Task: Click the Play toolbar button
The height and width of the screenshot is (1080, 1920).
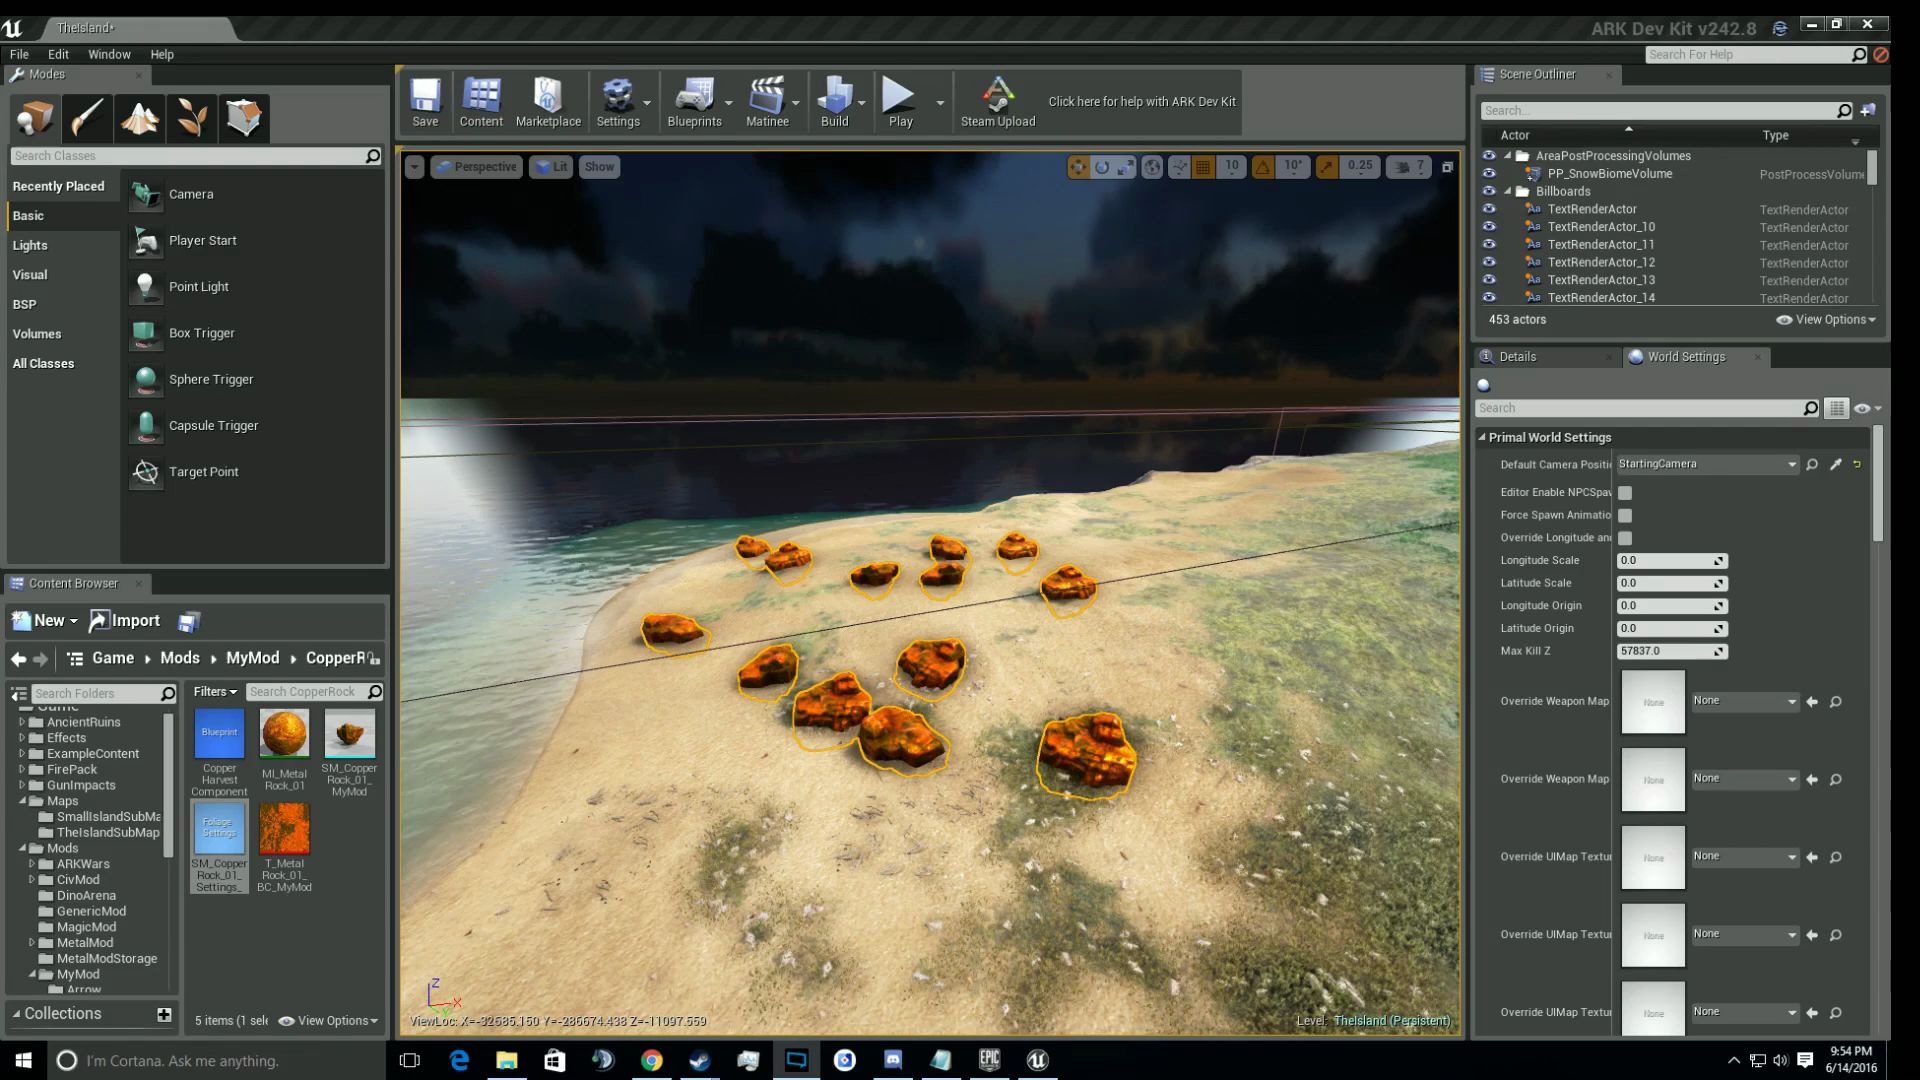Action: (x=900, y=102)
